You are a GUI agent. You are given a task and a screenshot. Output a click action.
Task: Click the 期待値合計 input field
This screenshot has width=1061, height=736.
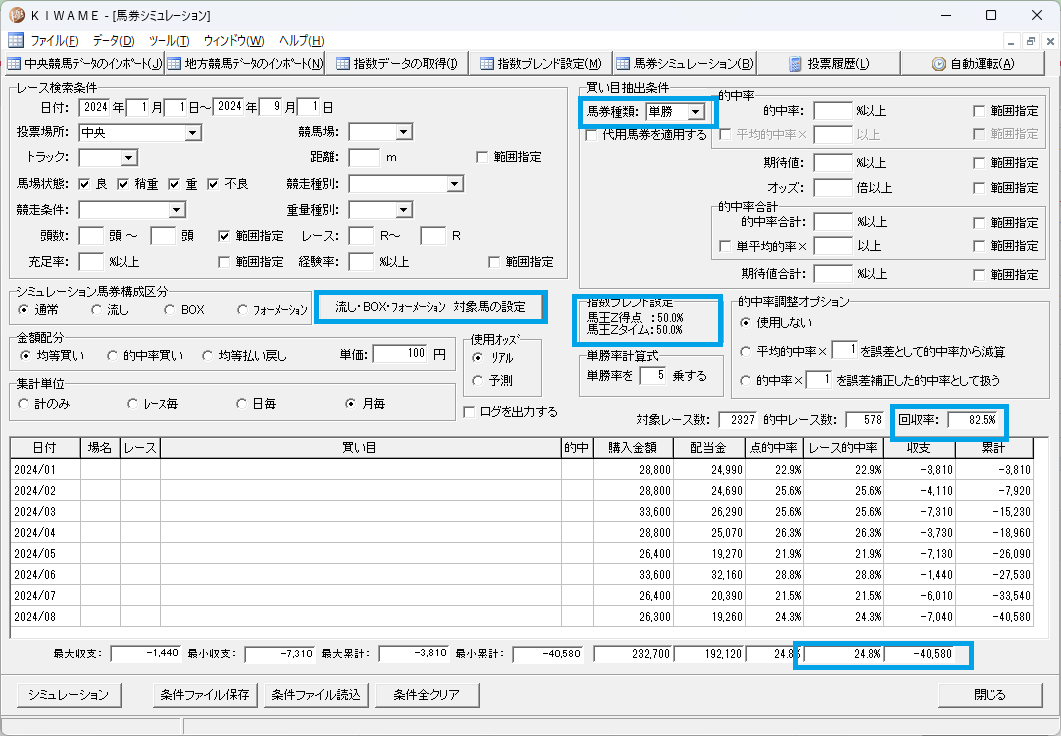[x=832, y=275]
